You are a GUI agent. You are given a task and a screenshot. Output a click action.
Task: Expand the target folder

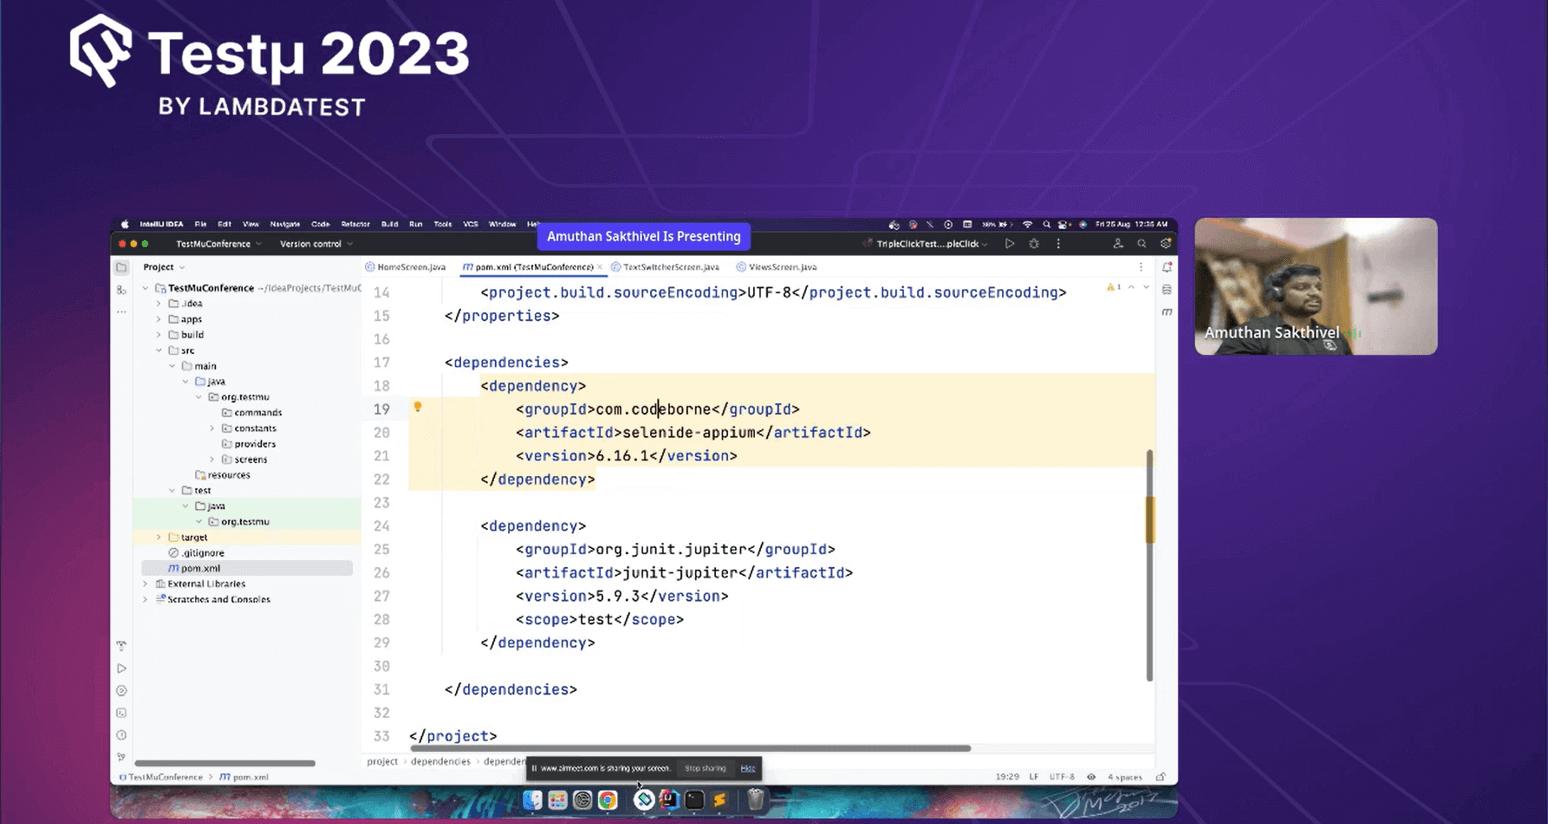click(x=159, y=538)
